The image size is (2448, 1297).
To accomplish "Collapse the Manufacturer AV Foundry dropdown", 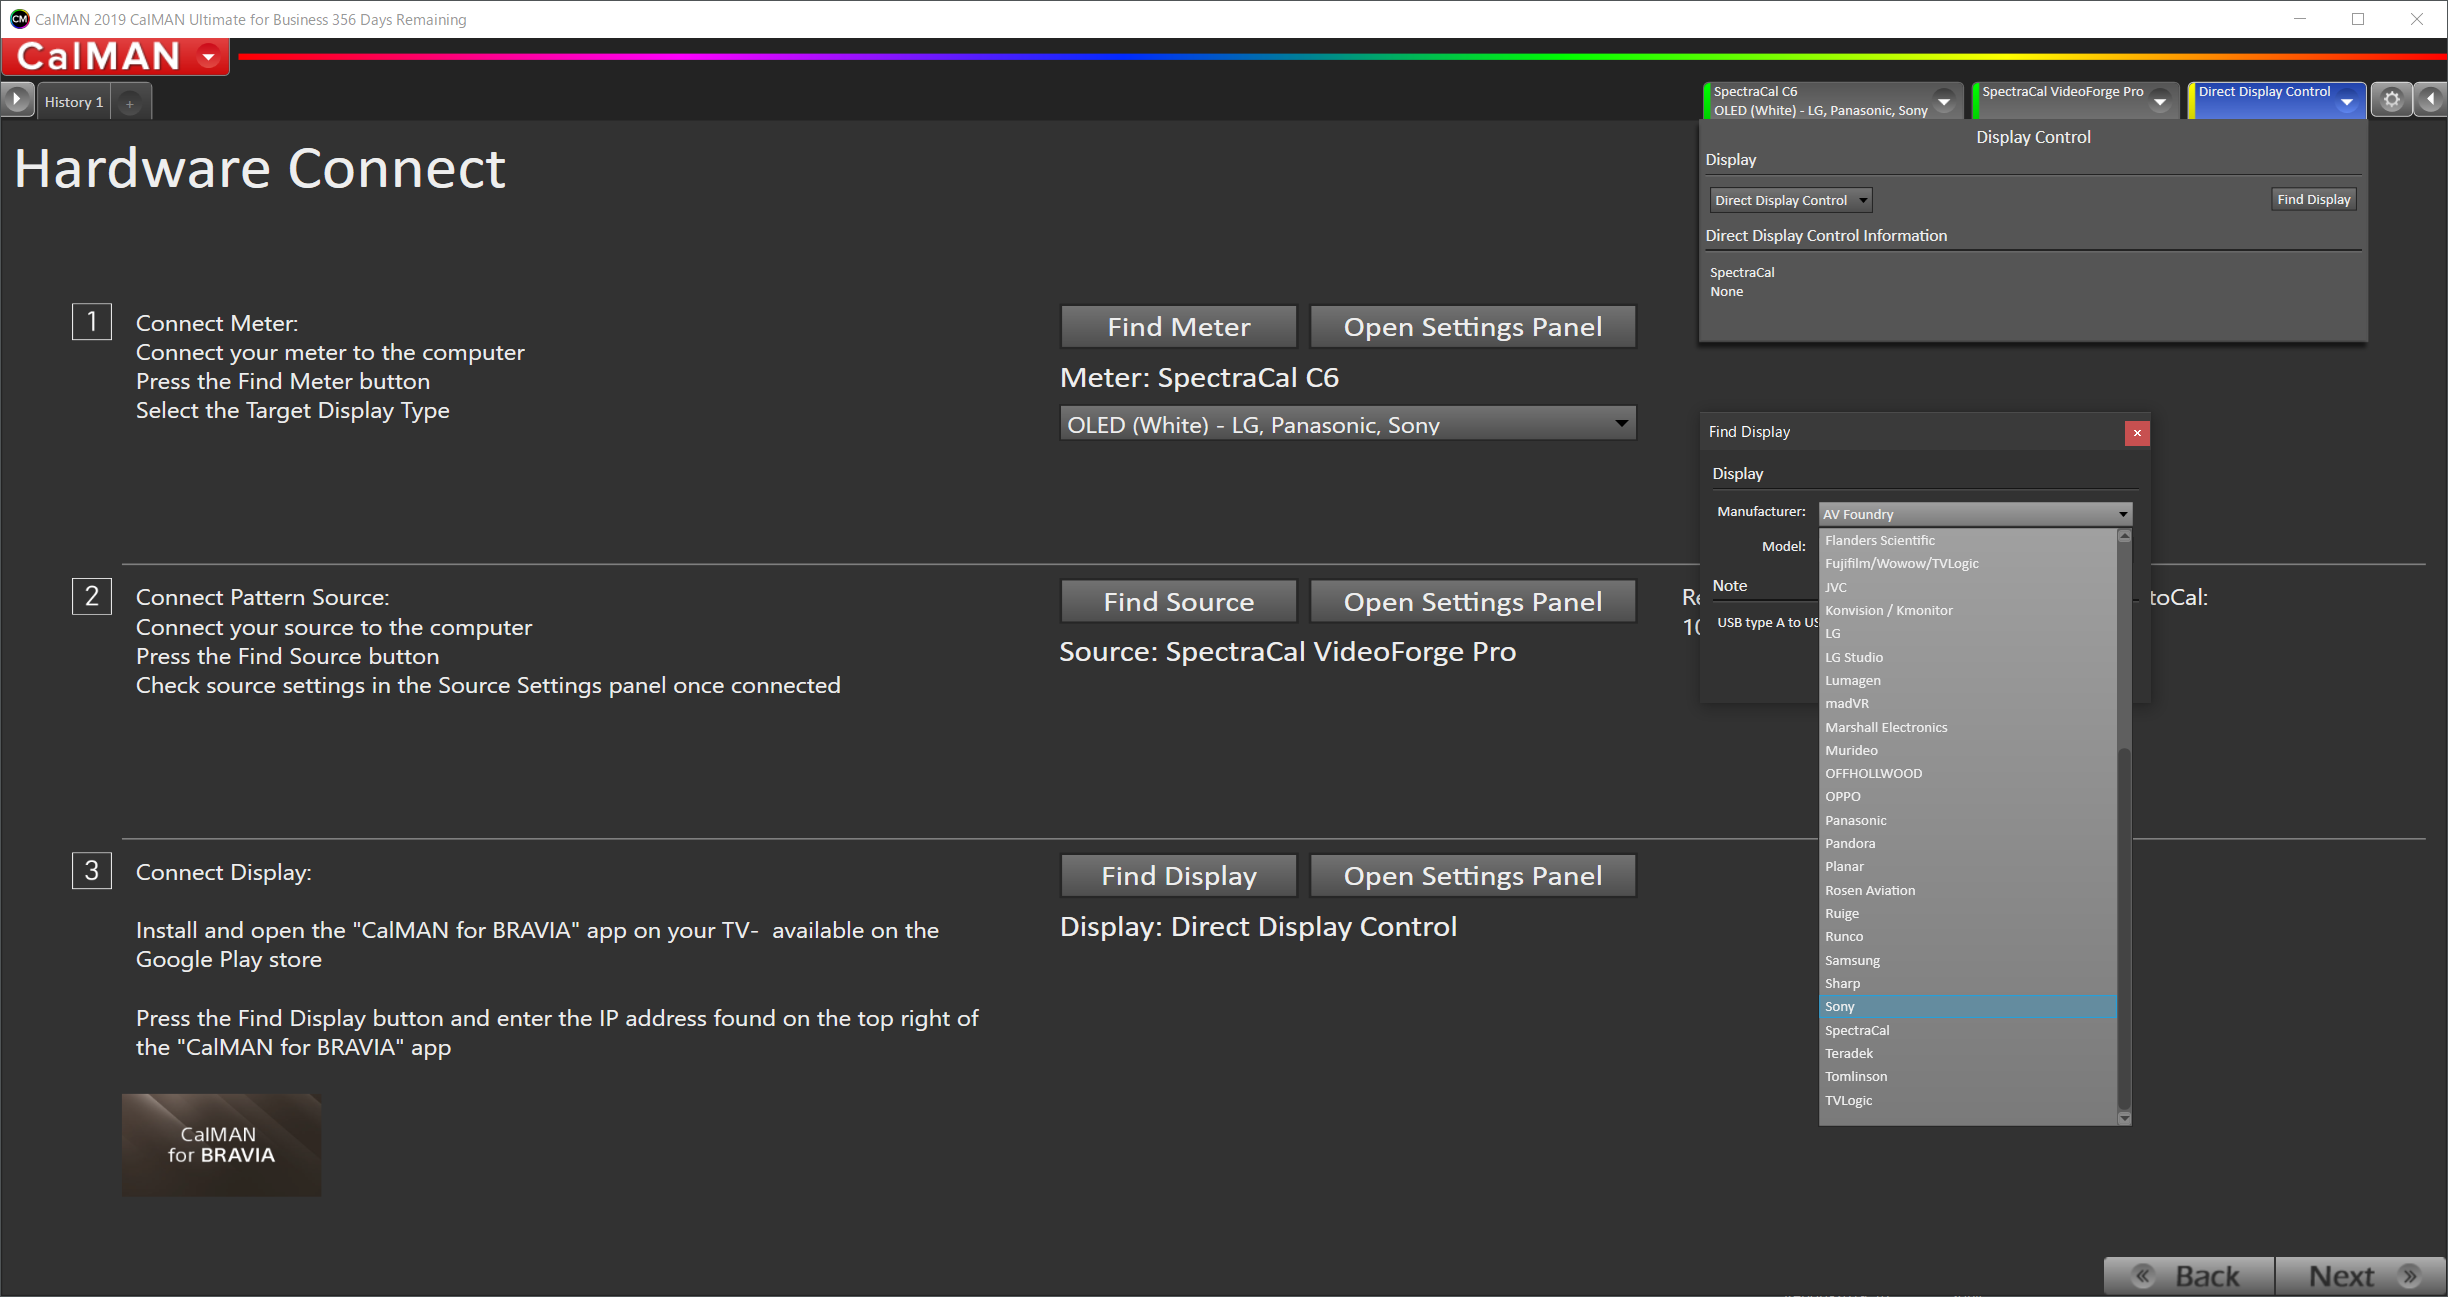I will click(x=1975, y=514).
